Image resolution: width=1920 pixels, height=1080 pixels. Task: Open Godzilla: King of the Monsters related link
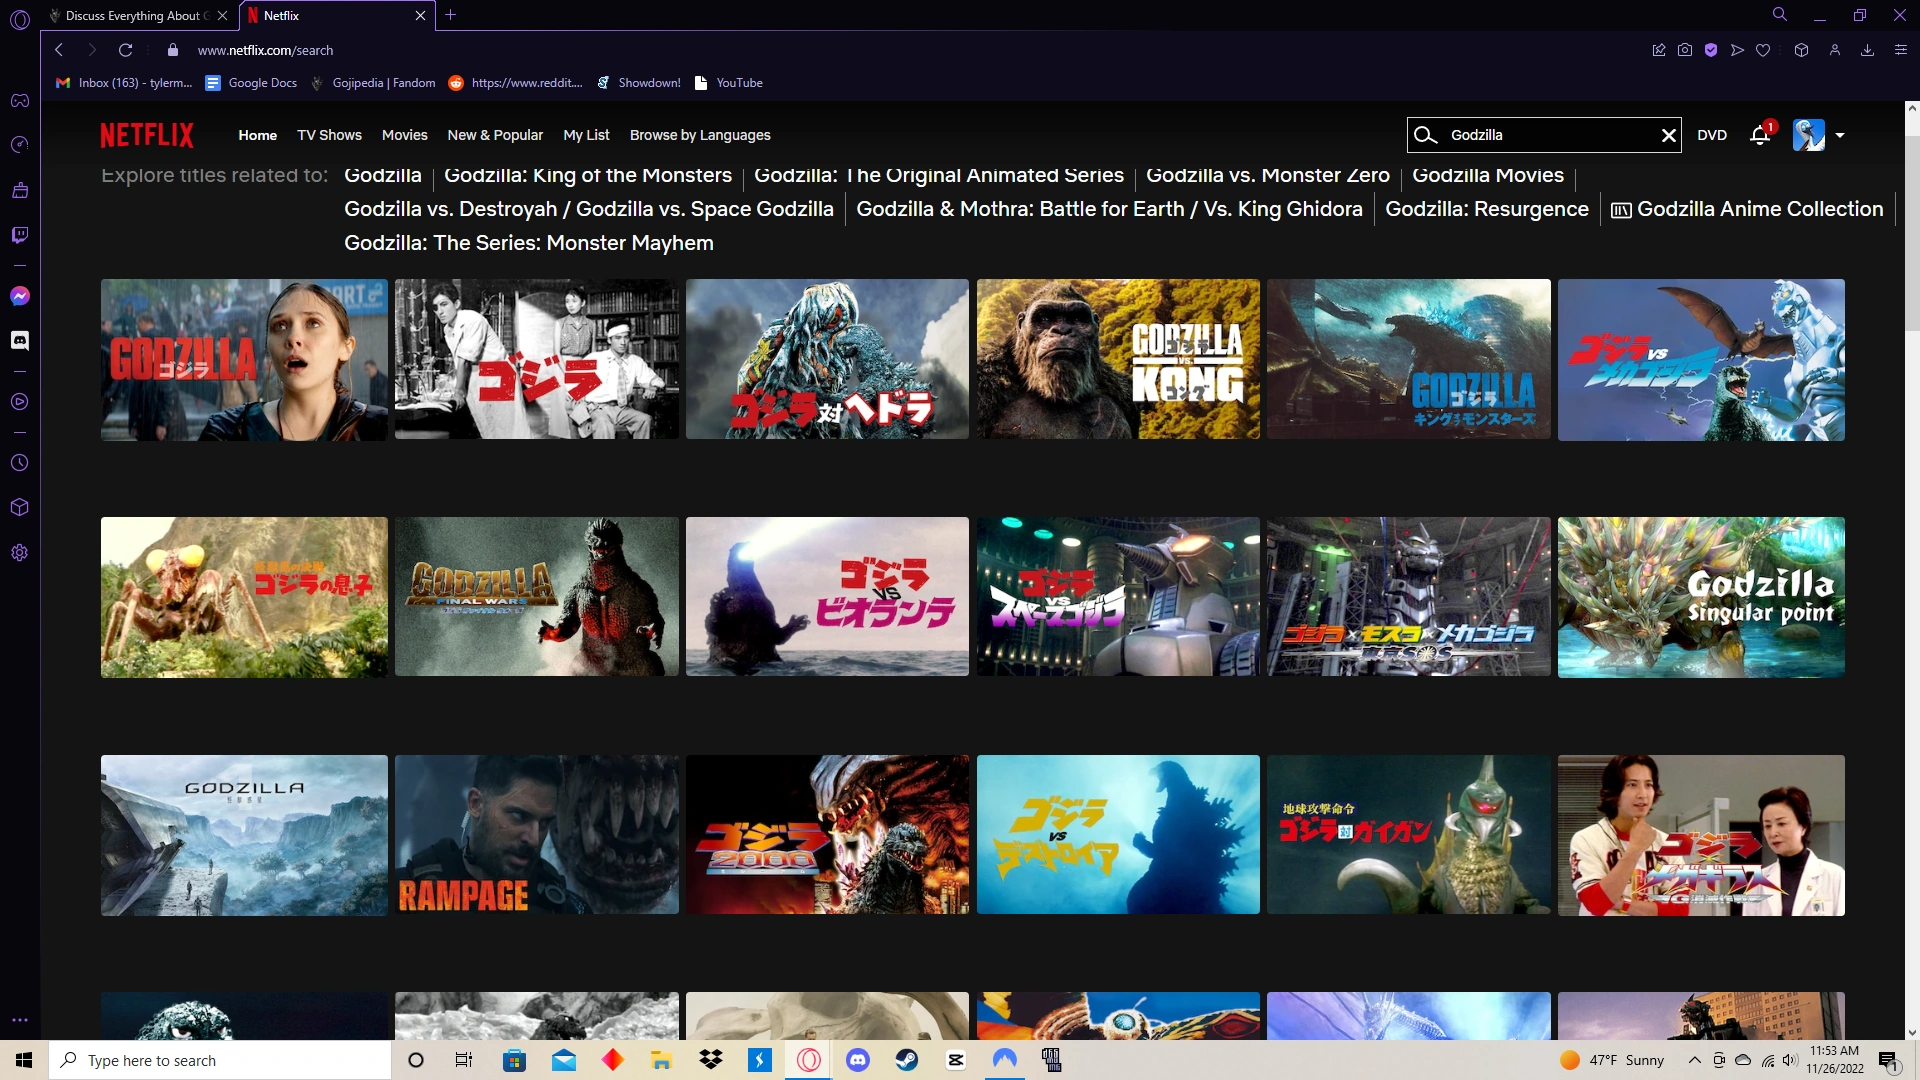tap(588, 175)
